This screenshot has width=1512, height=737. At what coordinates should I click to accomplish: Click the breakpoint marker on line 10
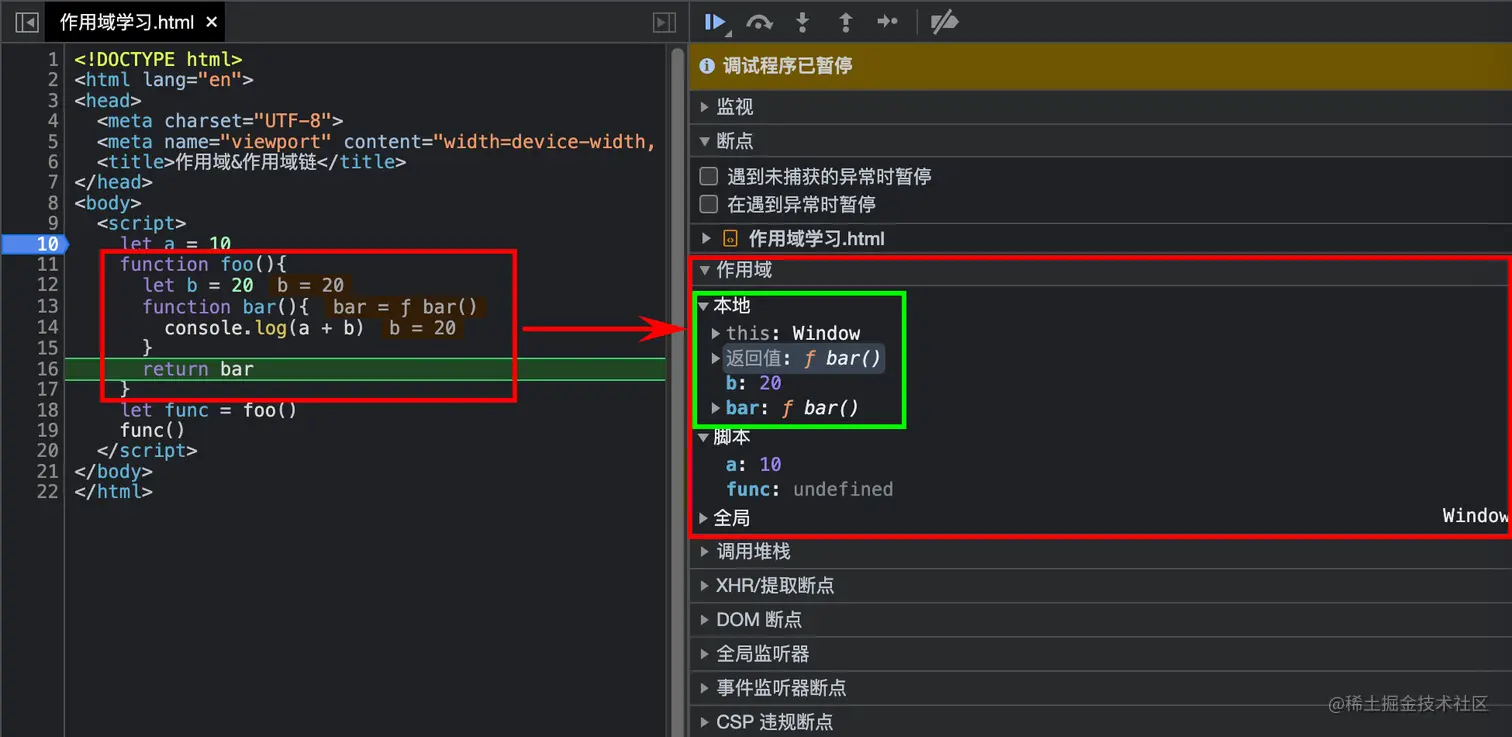[x=33, y=244]
